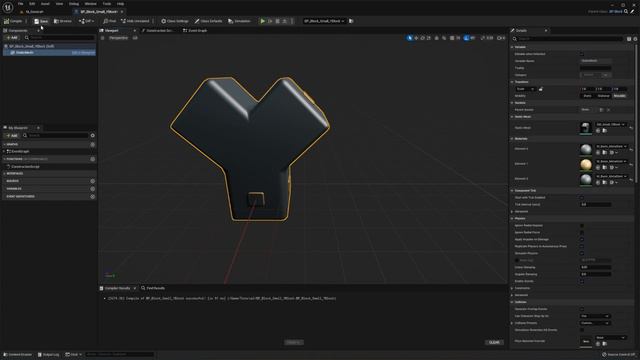The image size is (640, 360).
Task: Click the Static Mesh thumbnail
Action: 586,128
